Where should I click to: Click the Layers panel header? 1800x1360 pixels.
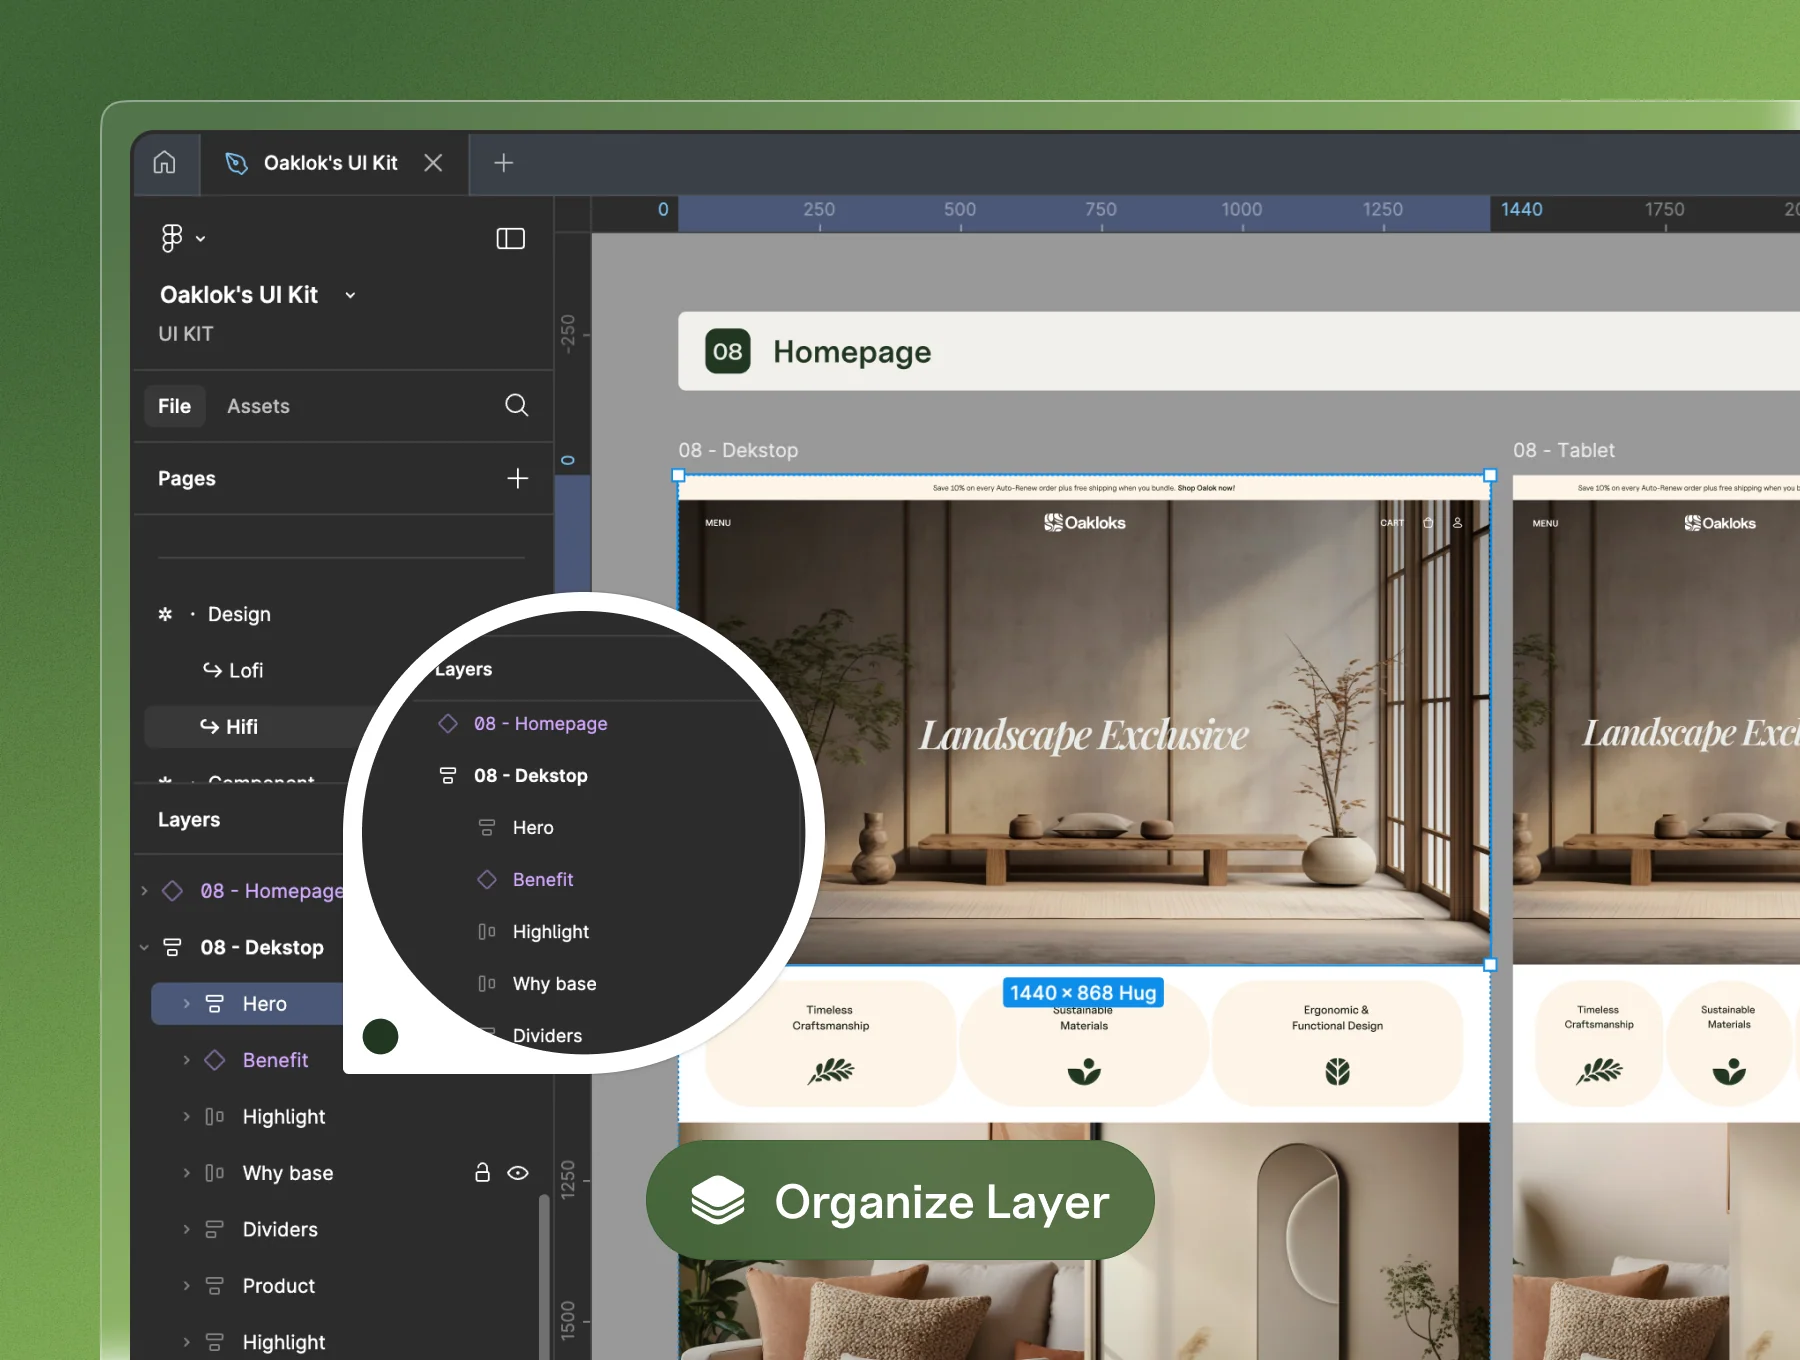[189, 819]
